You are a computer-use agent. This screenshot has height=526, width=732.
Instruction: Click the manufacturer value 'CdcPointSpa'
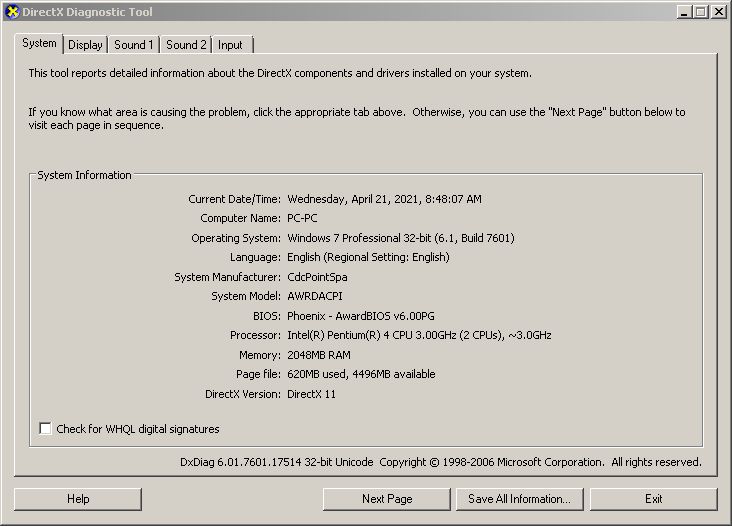(317, 277)
